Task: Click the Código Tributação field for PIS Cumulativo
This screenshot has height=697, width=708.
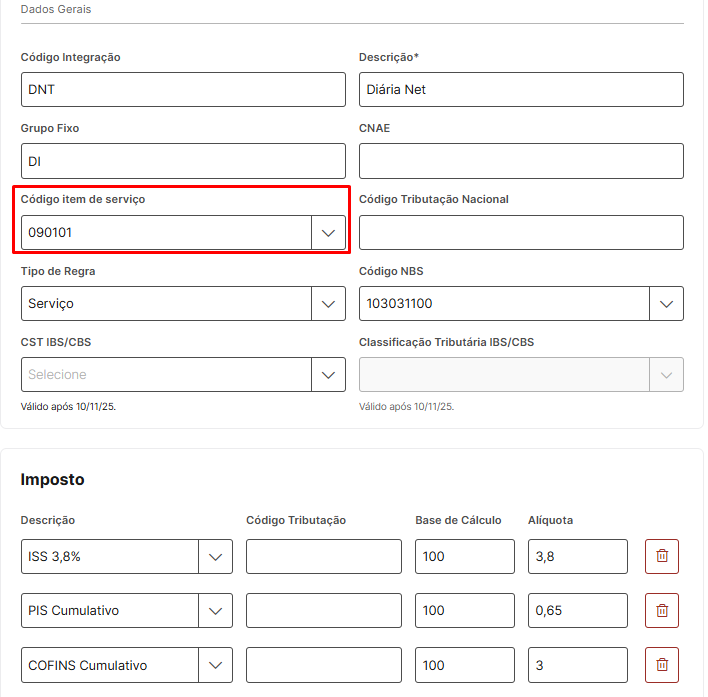Action: (x=323, y=611)
